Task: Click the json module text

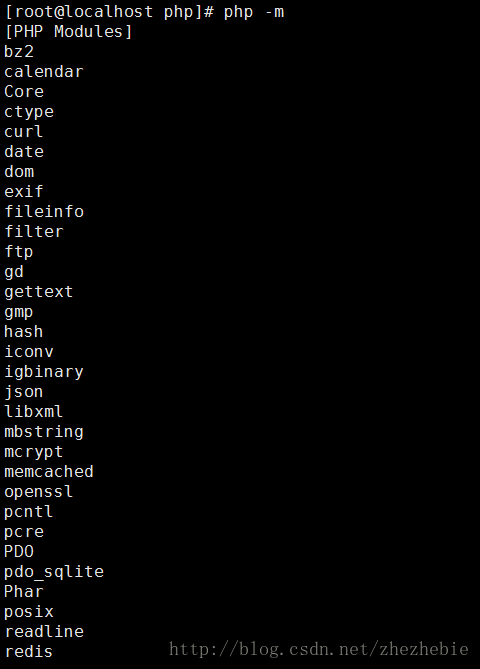Action: point(23,392)
